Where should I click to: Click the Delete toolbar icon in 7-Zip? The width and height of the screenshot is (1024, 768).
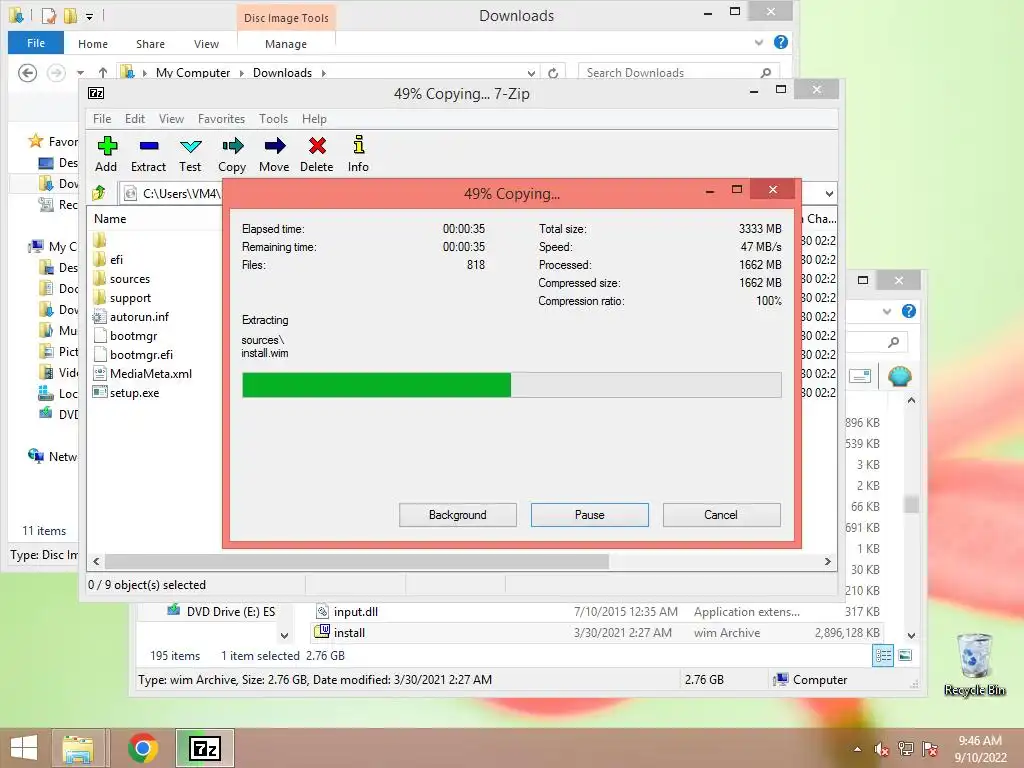pos(317,154)
